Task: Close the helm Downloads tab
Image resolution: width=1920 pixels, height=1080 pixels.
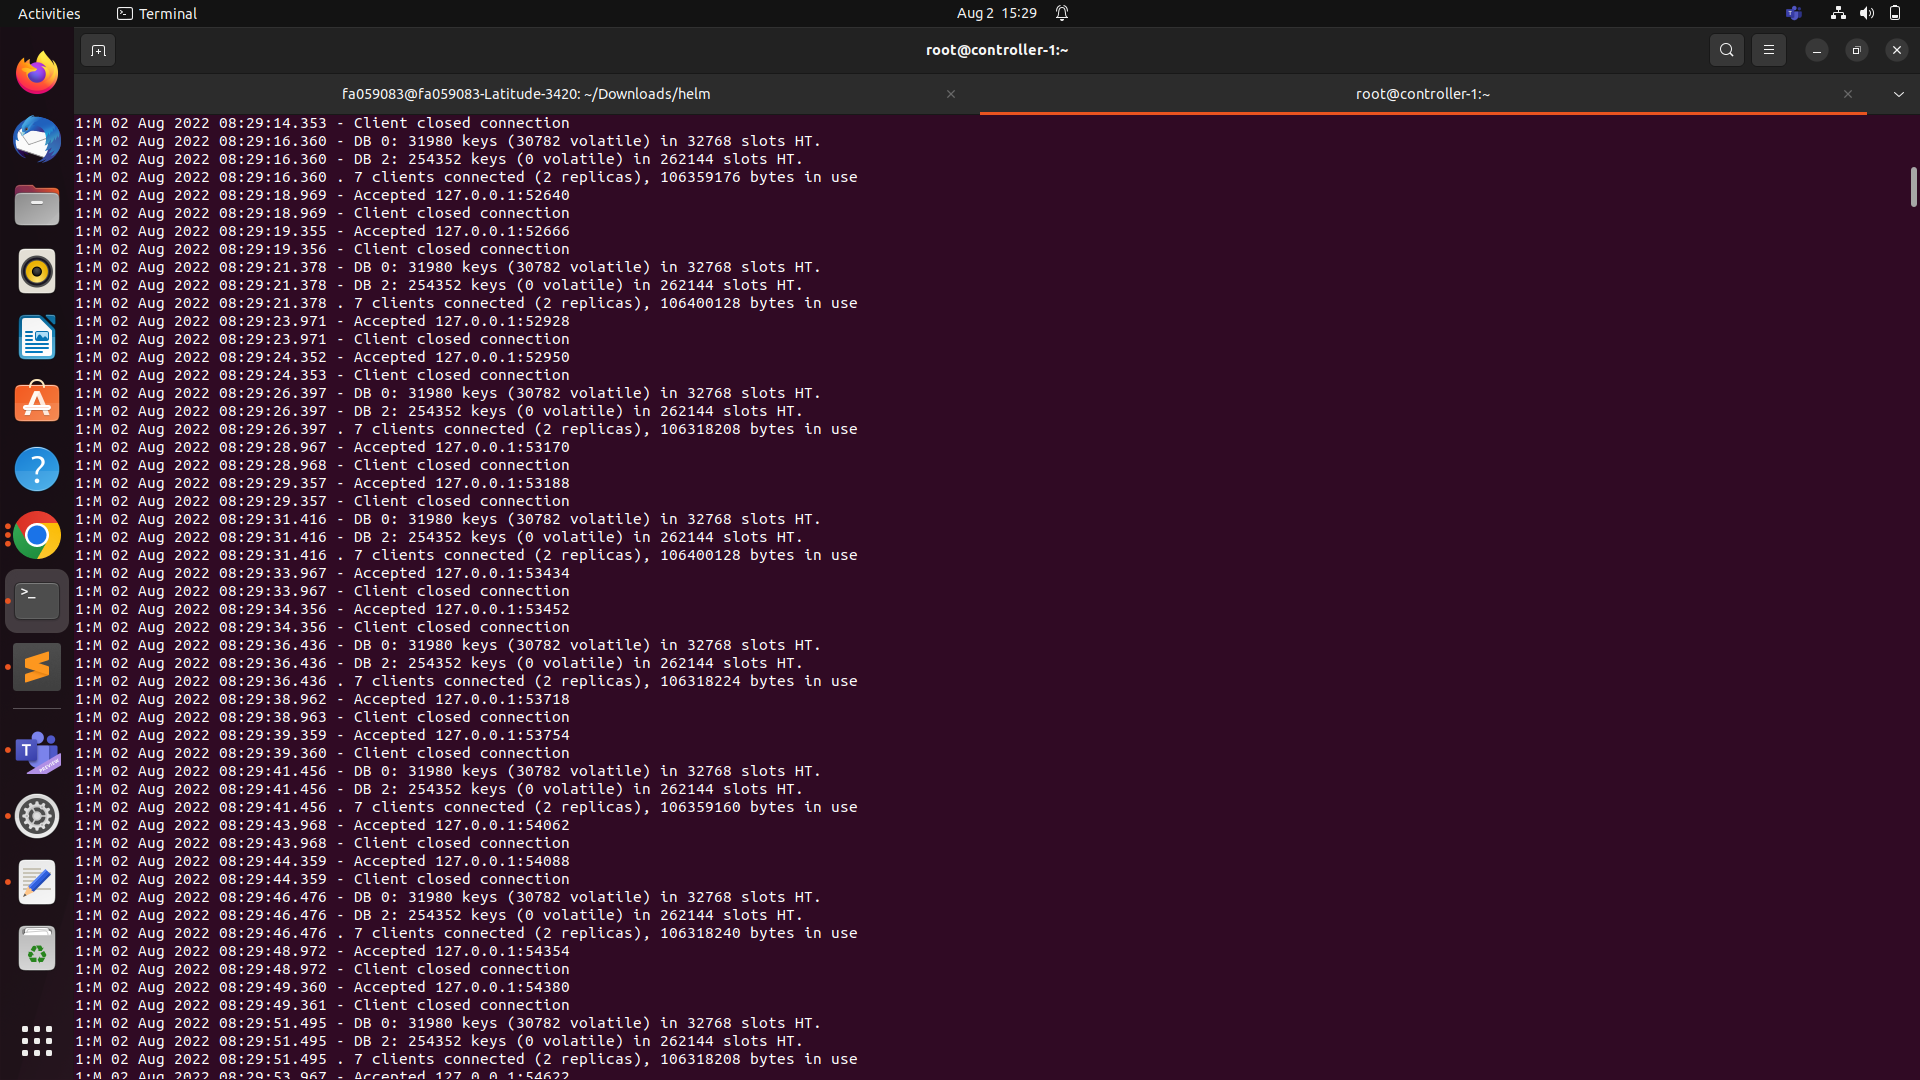Action: click(x=950, y=93)
